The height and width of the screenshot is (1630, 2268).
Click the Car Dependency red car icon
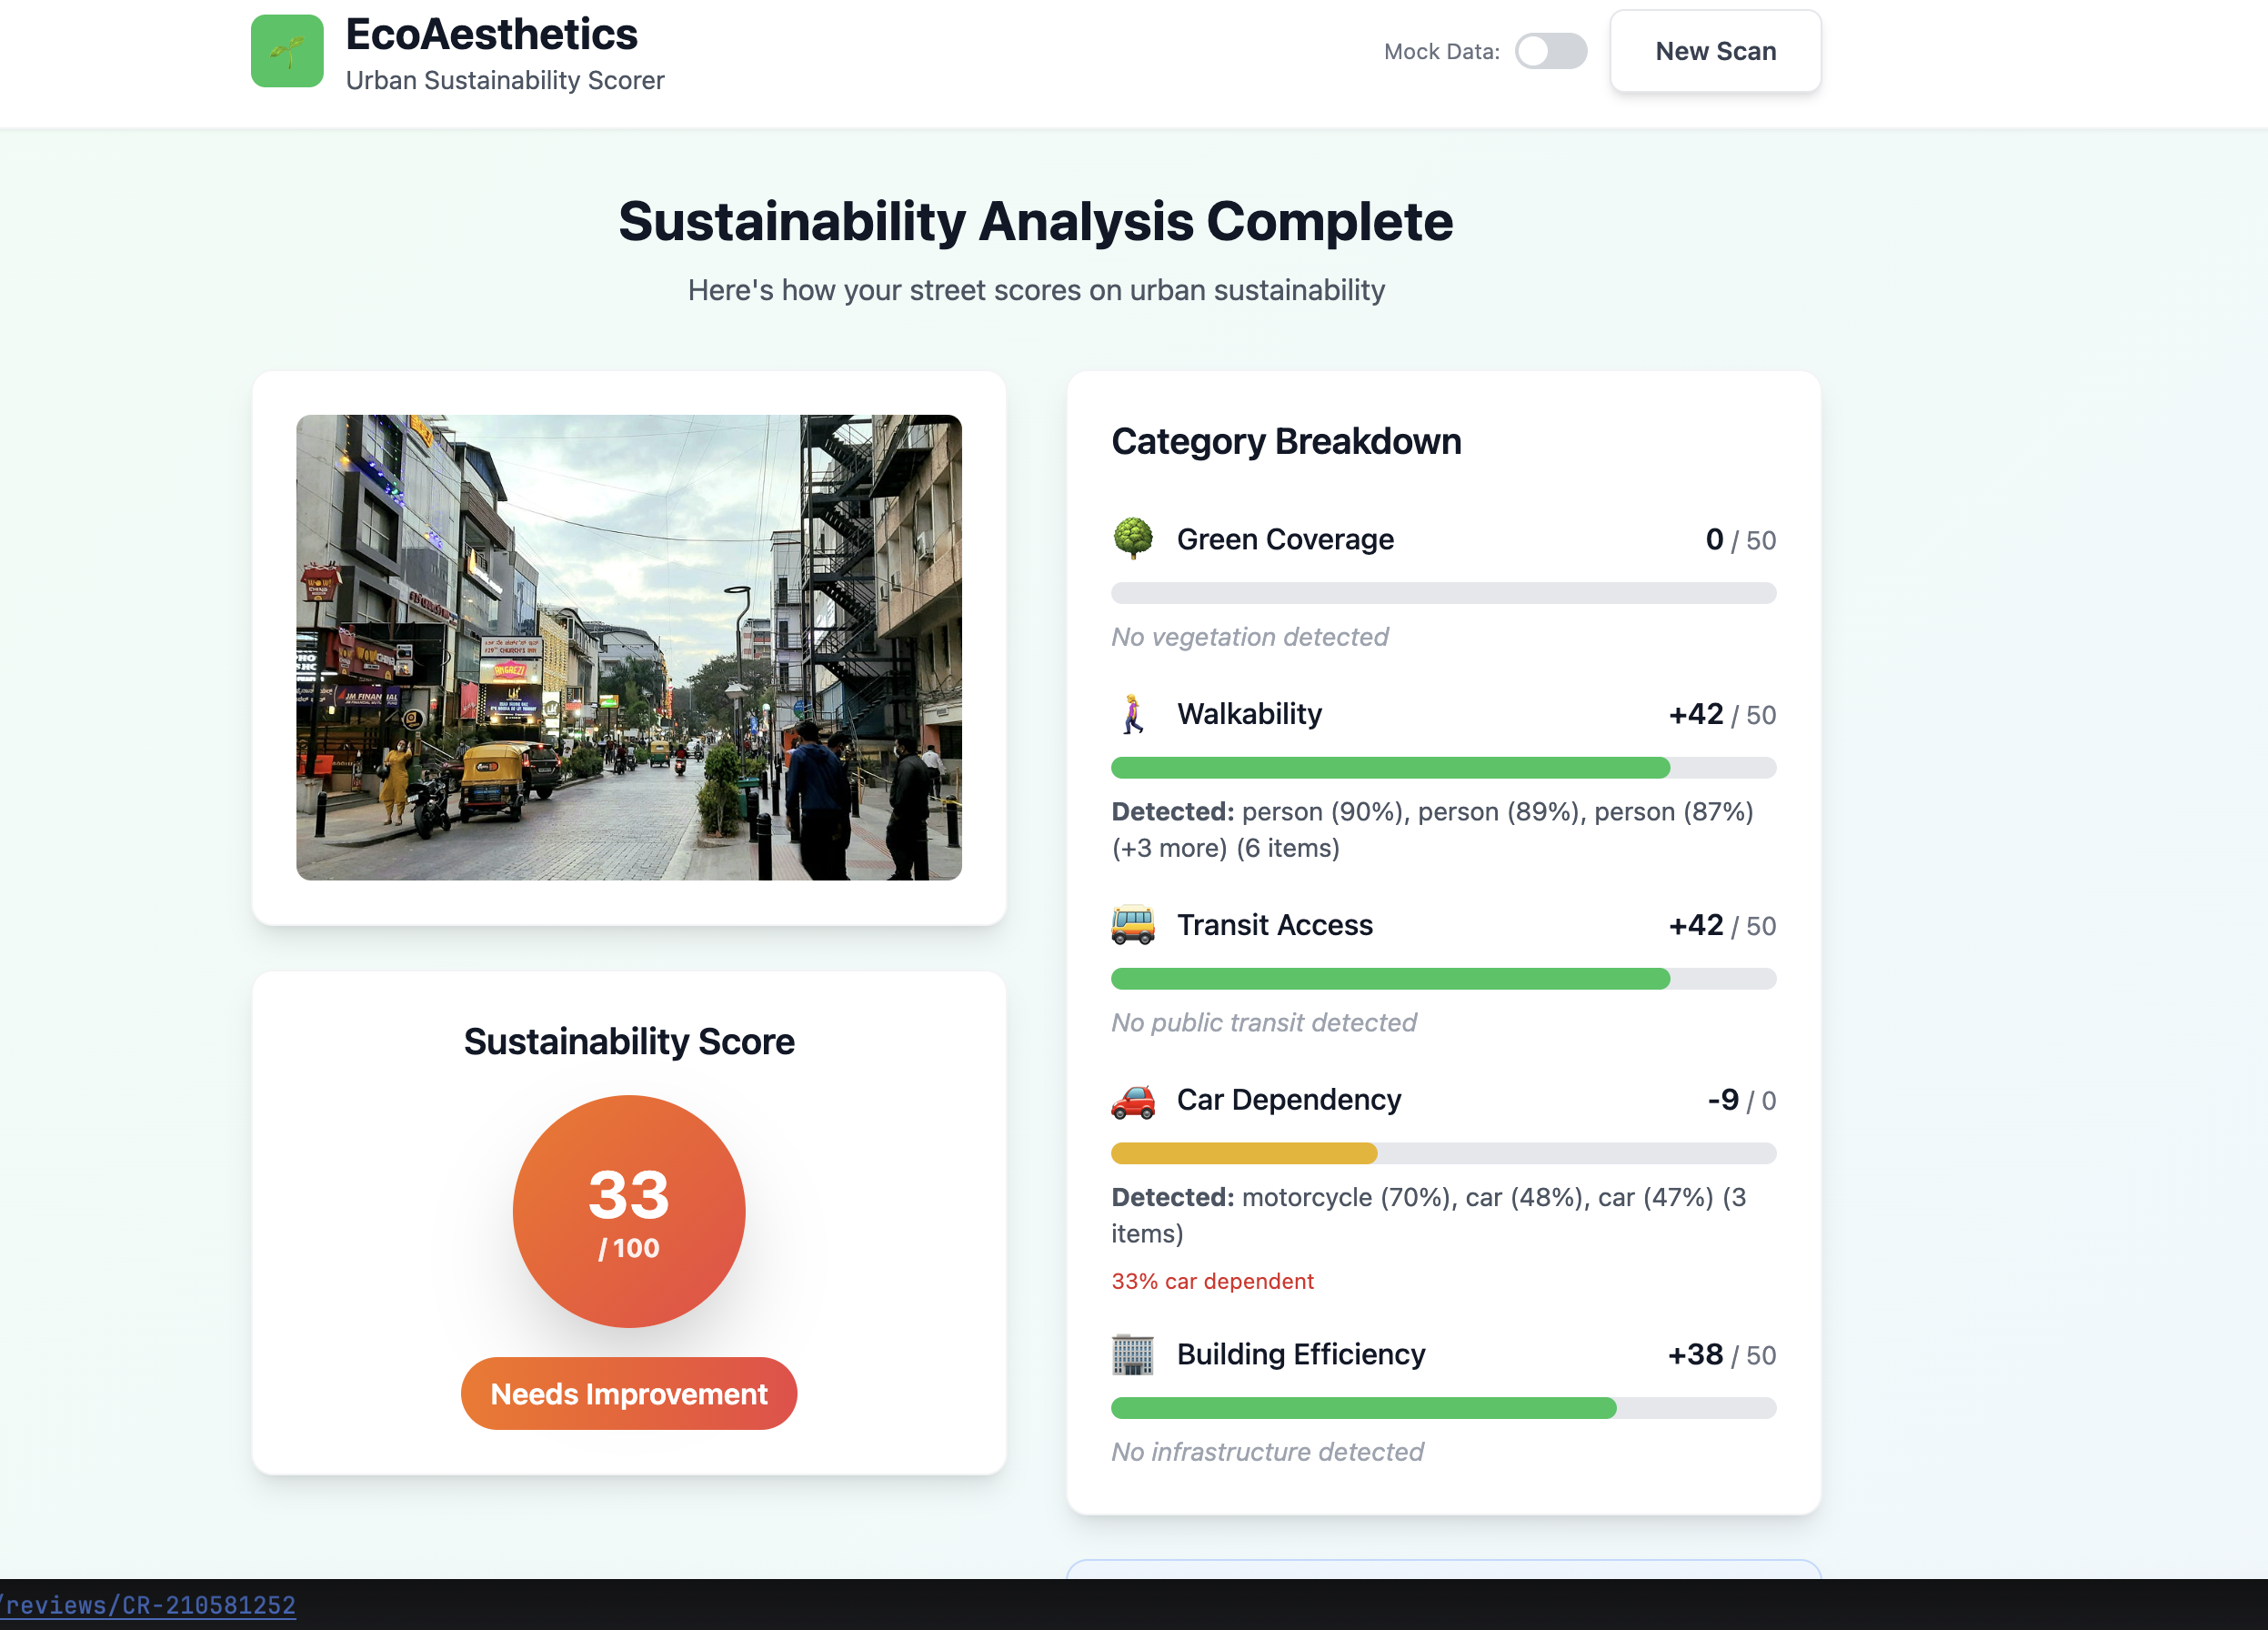click(x=1132, y=1100)
